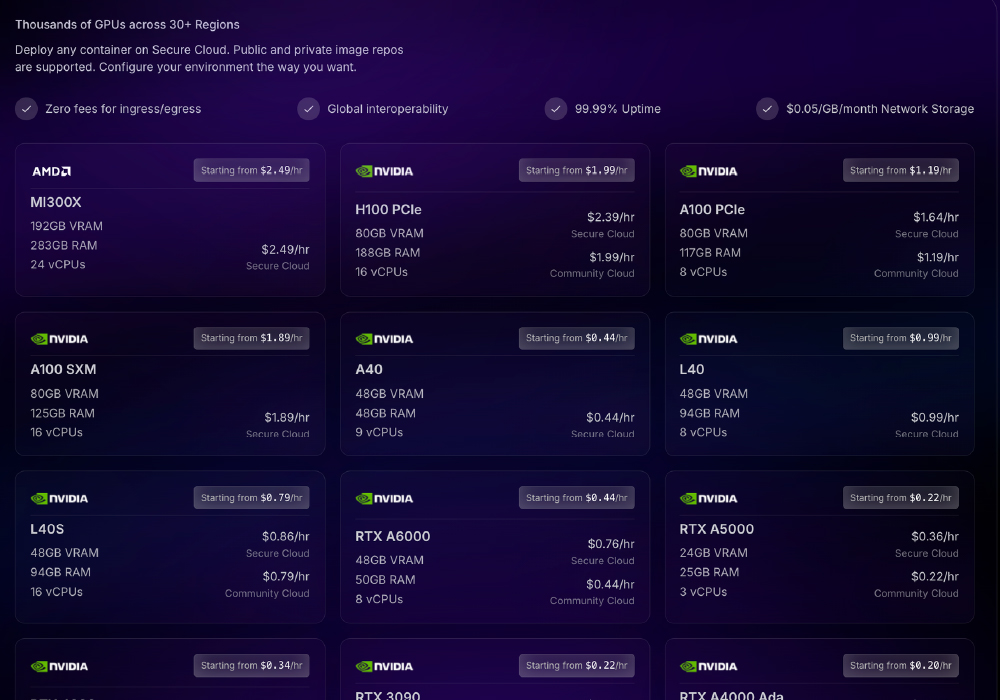Image resolution: width=1000 pixels, height=700 pixels.
Task: Click the checkmark beside 99.99% Uptime
Action: tap(556, 109)
